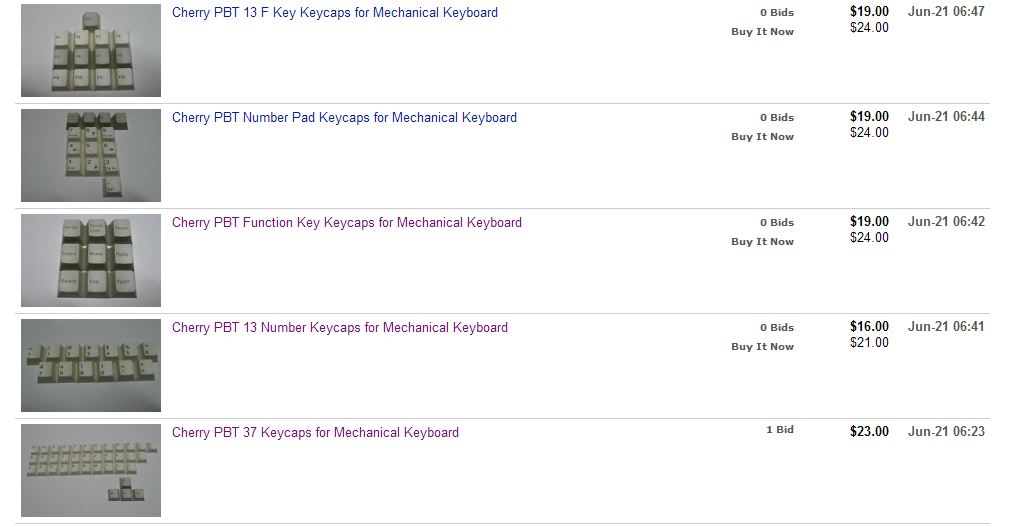Image resolution: width=1024 pixels, height=527 pixels.
Task: Click the $16.00 bid price for Number keycaps
Action: coord(869,327)
